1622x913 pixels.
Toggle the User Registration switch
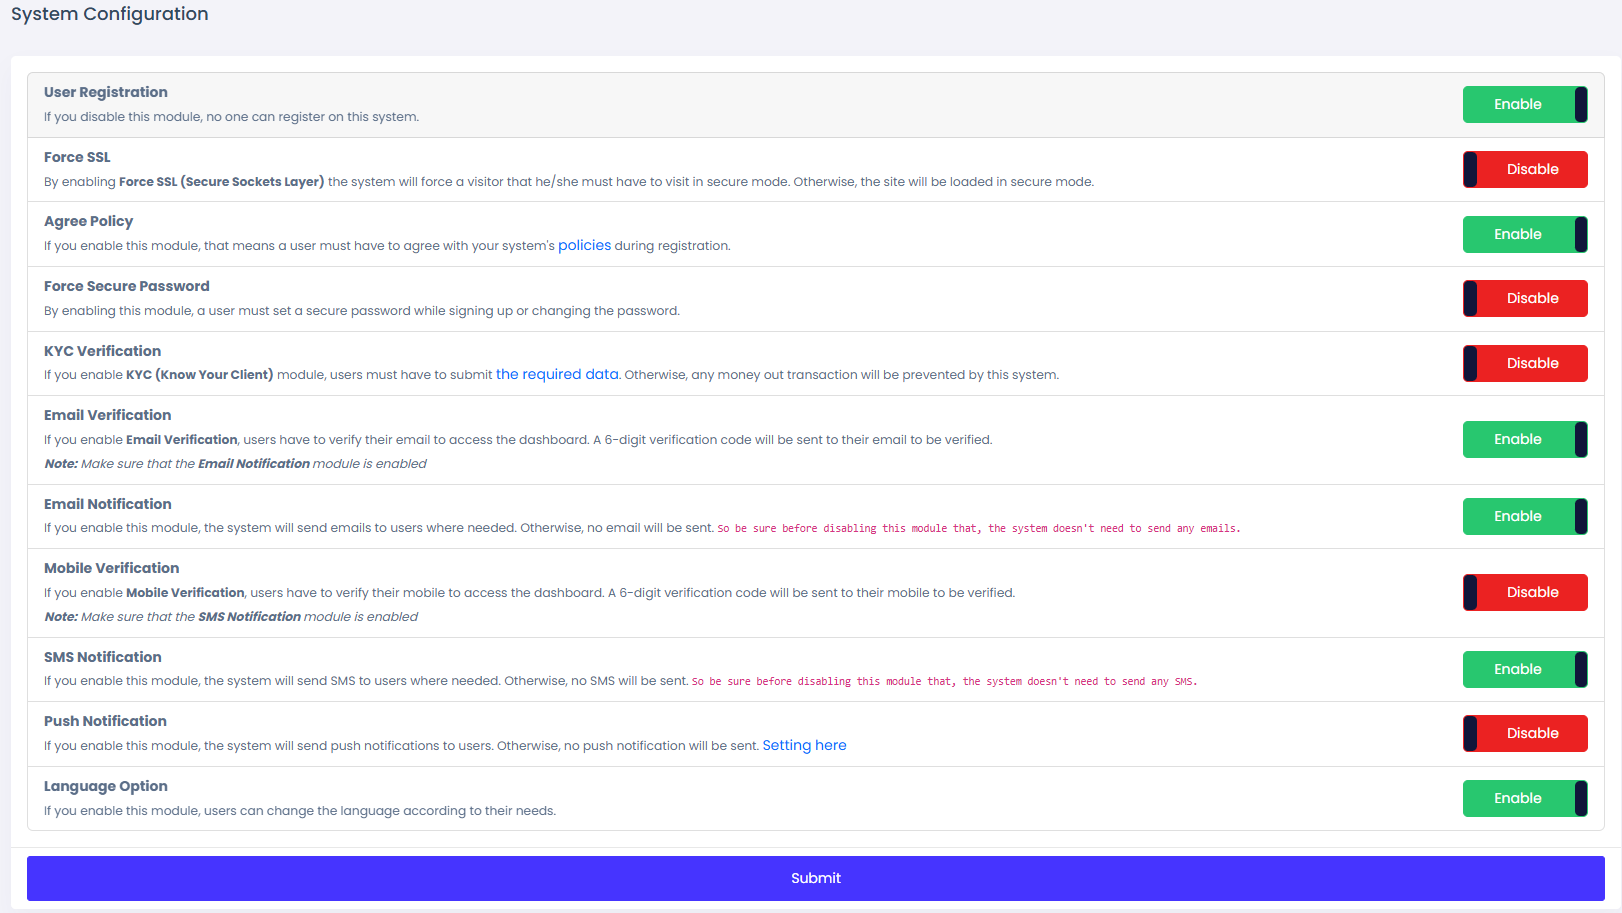1524,105
